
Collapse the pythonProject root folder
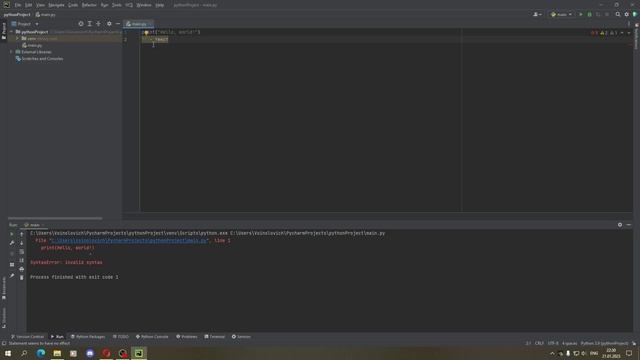[x=12, y=32]
